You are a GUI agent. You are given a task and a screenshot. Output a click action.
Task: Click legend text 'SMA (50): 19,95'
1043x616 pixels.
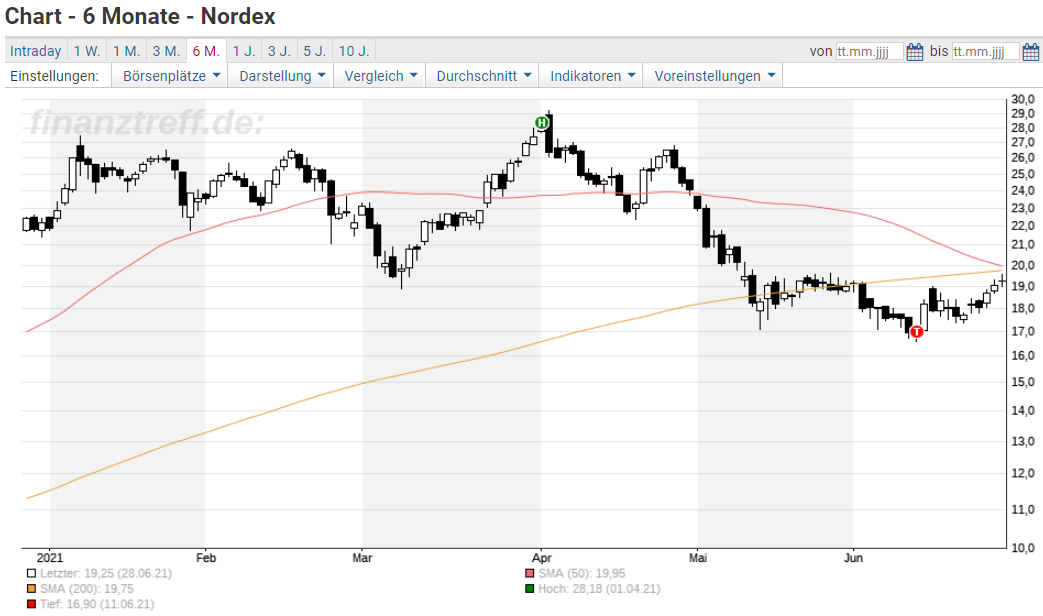581,573
